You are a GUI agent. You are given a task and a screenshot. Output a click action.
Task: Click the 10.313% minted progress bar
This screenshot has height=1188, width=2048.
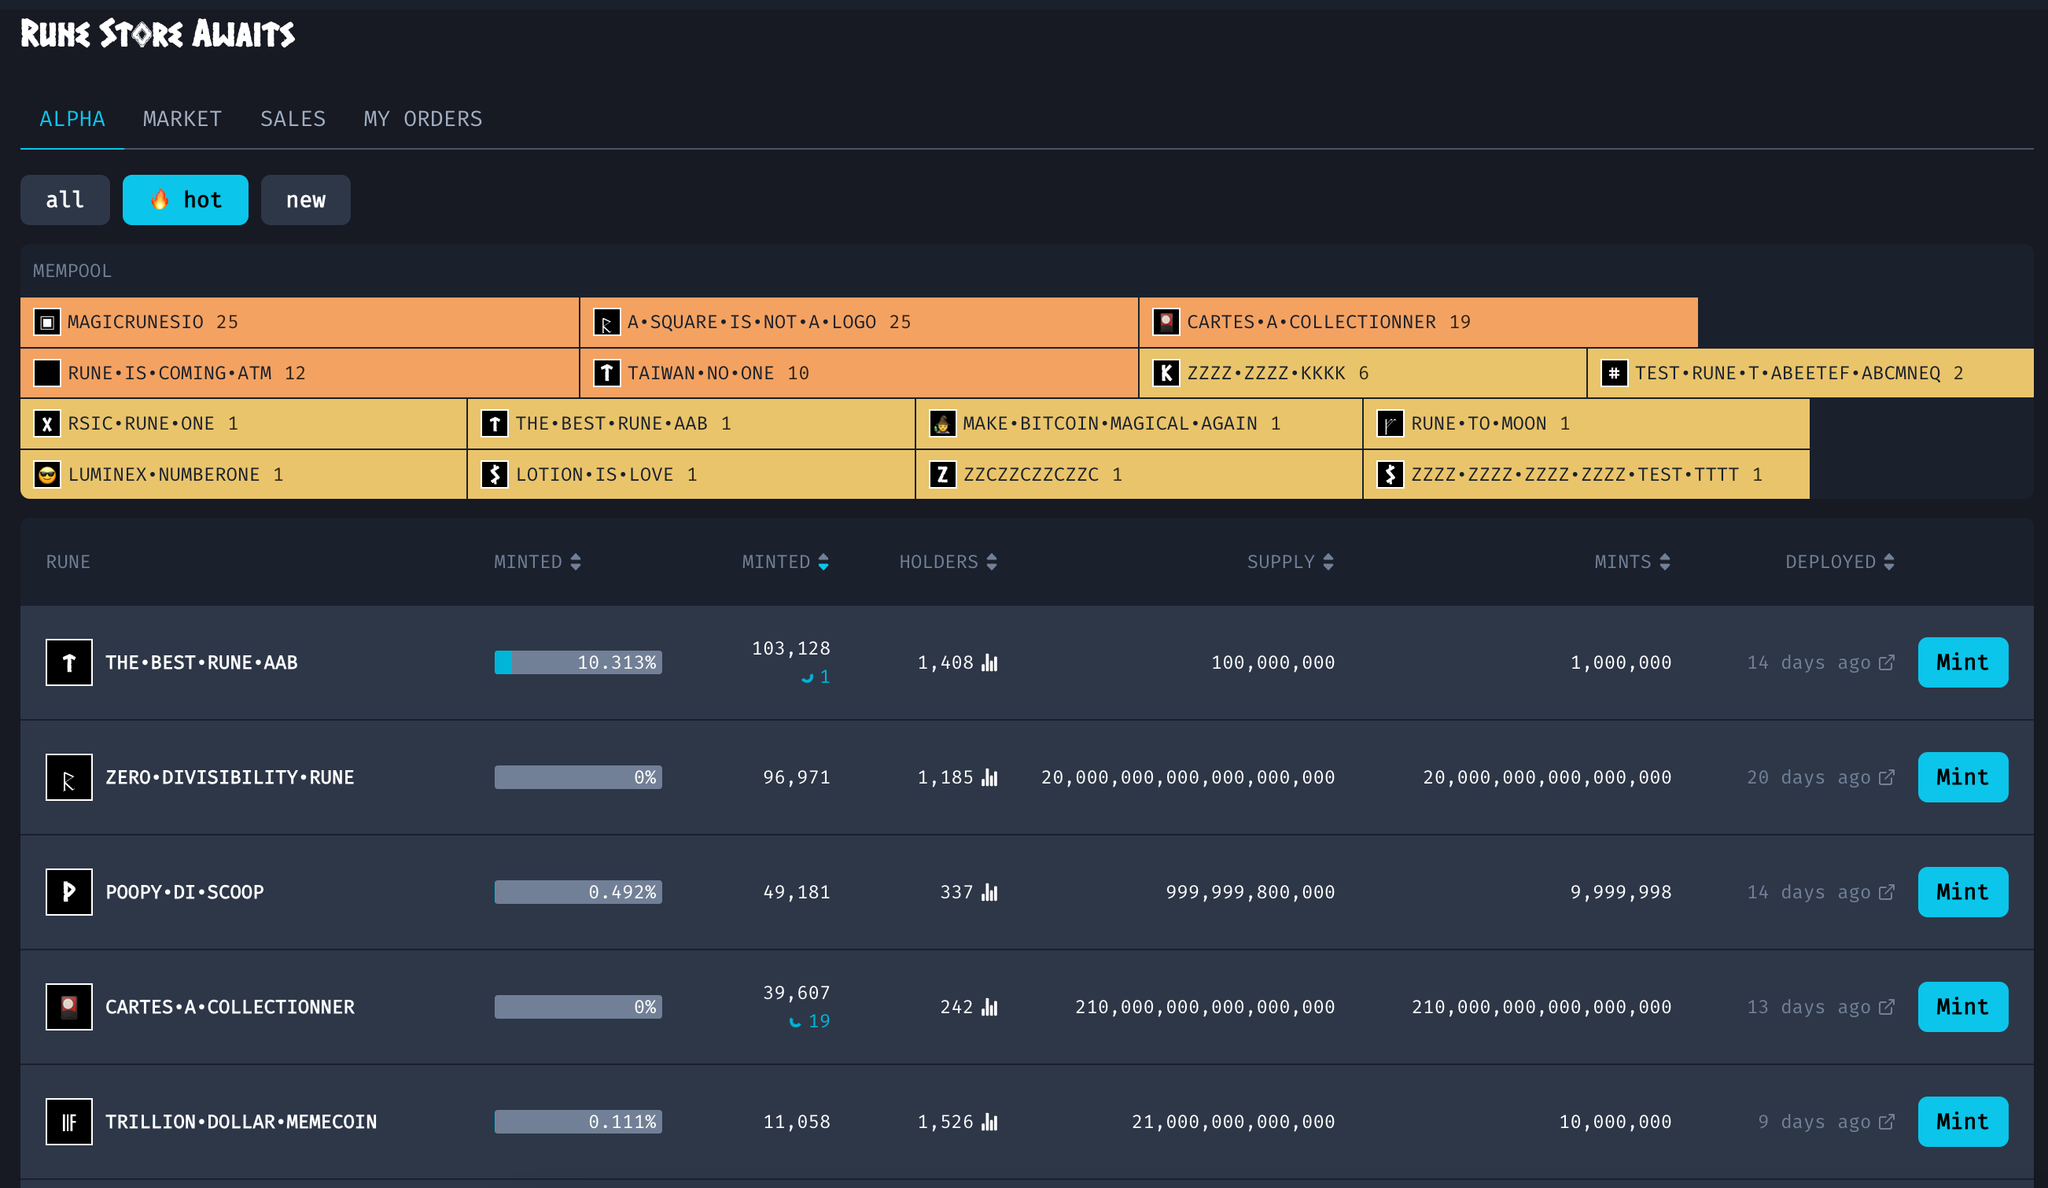pos(578,662)
